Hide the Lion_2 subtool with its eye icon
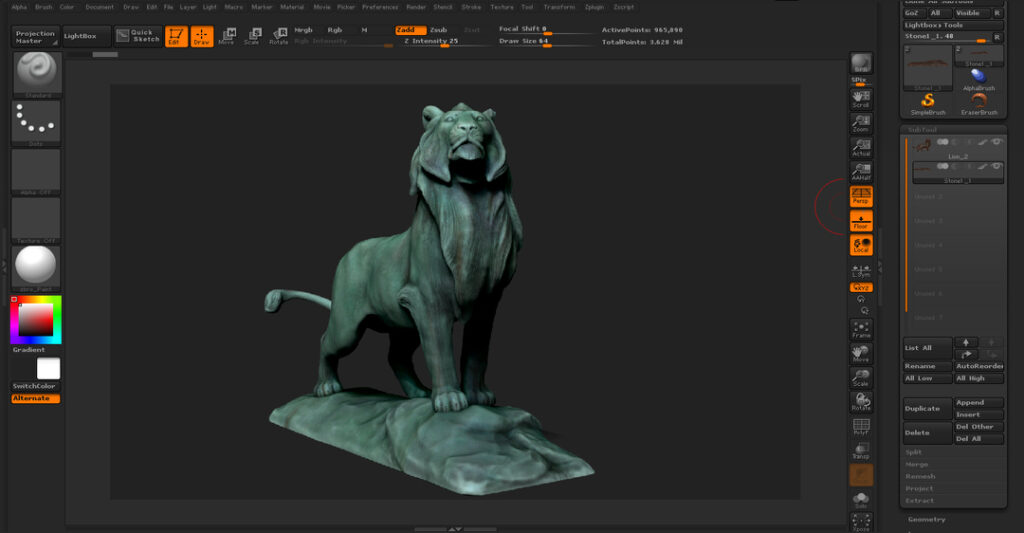The height and width of the screenshot is (533, 1024). 997,143
